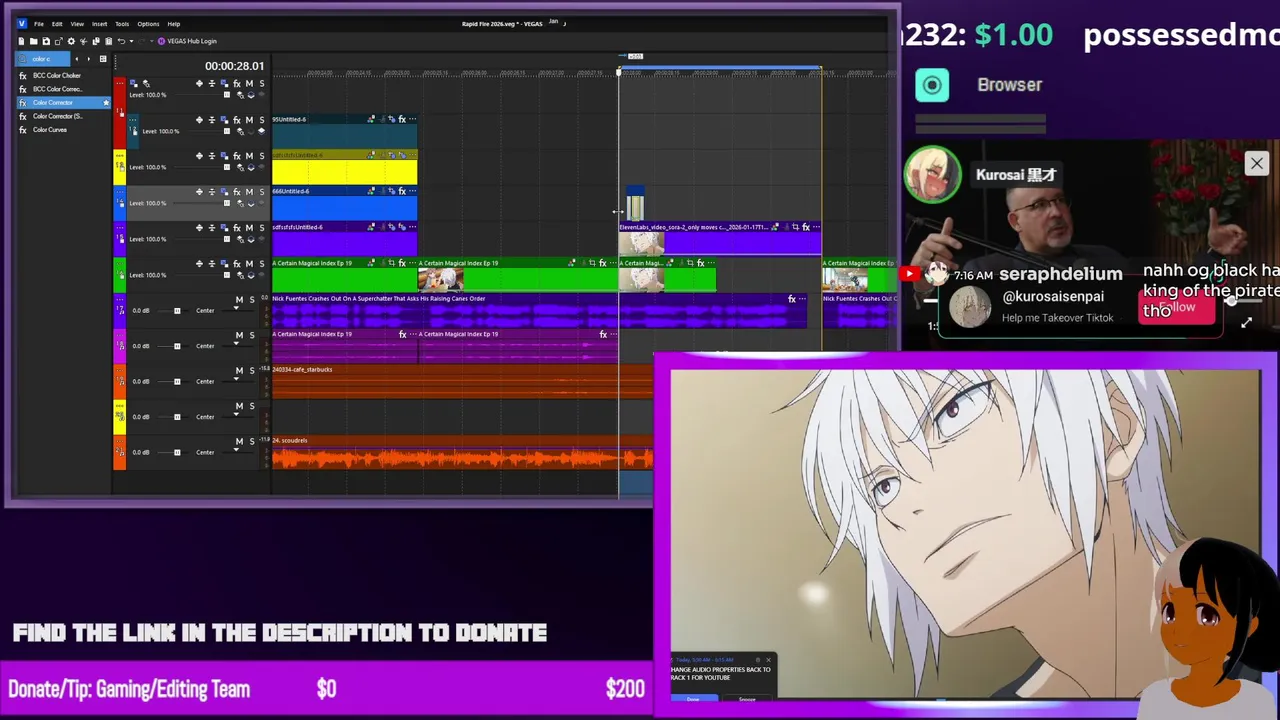Open the View menu
Screen dimensions: 1280x720
[77, 24]
